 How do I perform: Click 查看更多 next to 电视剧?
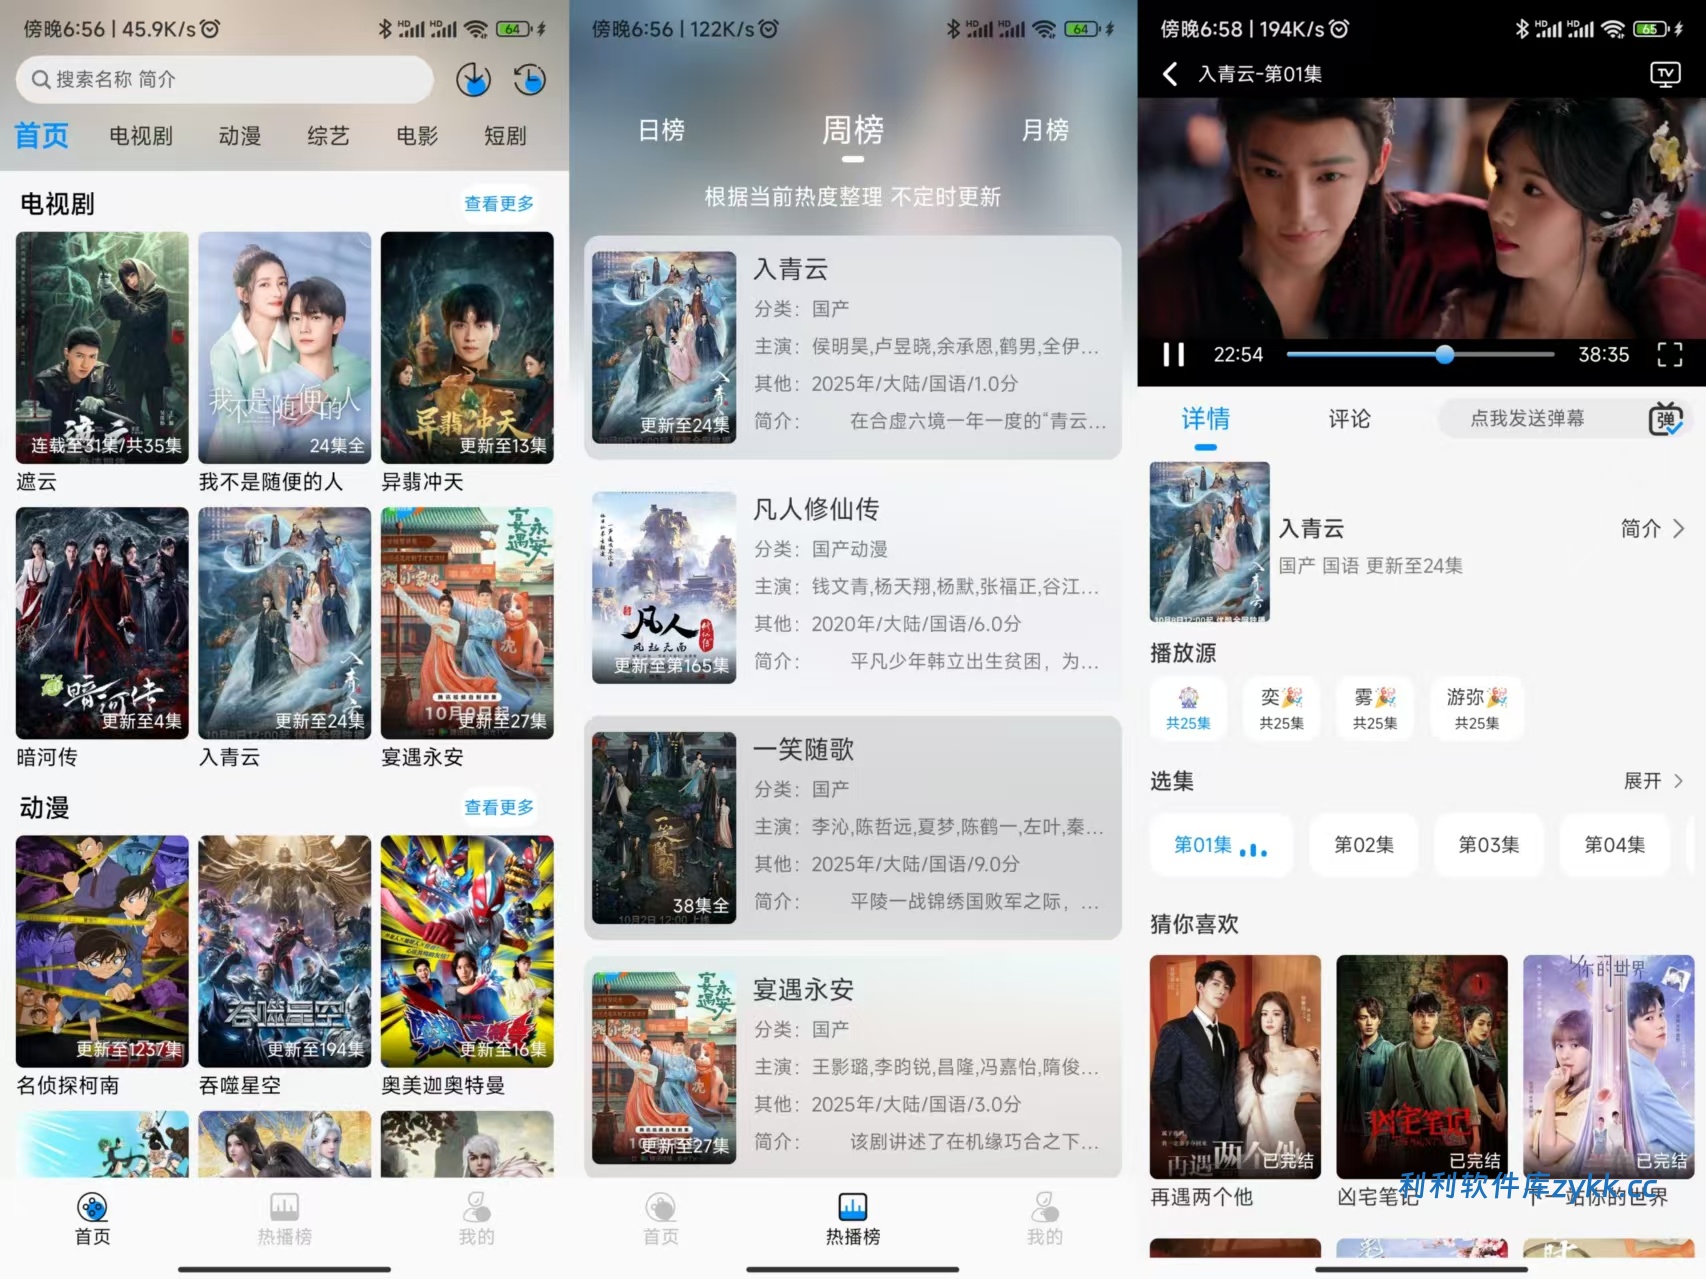498,204
